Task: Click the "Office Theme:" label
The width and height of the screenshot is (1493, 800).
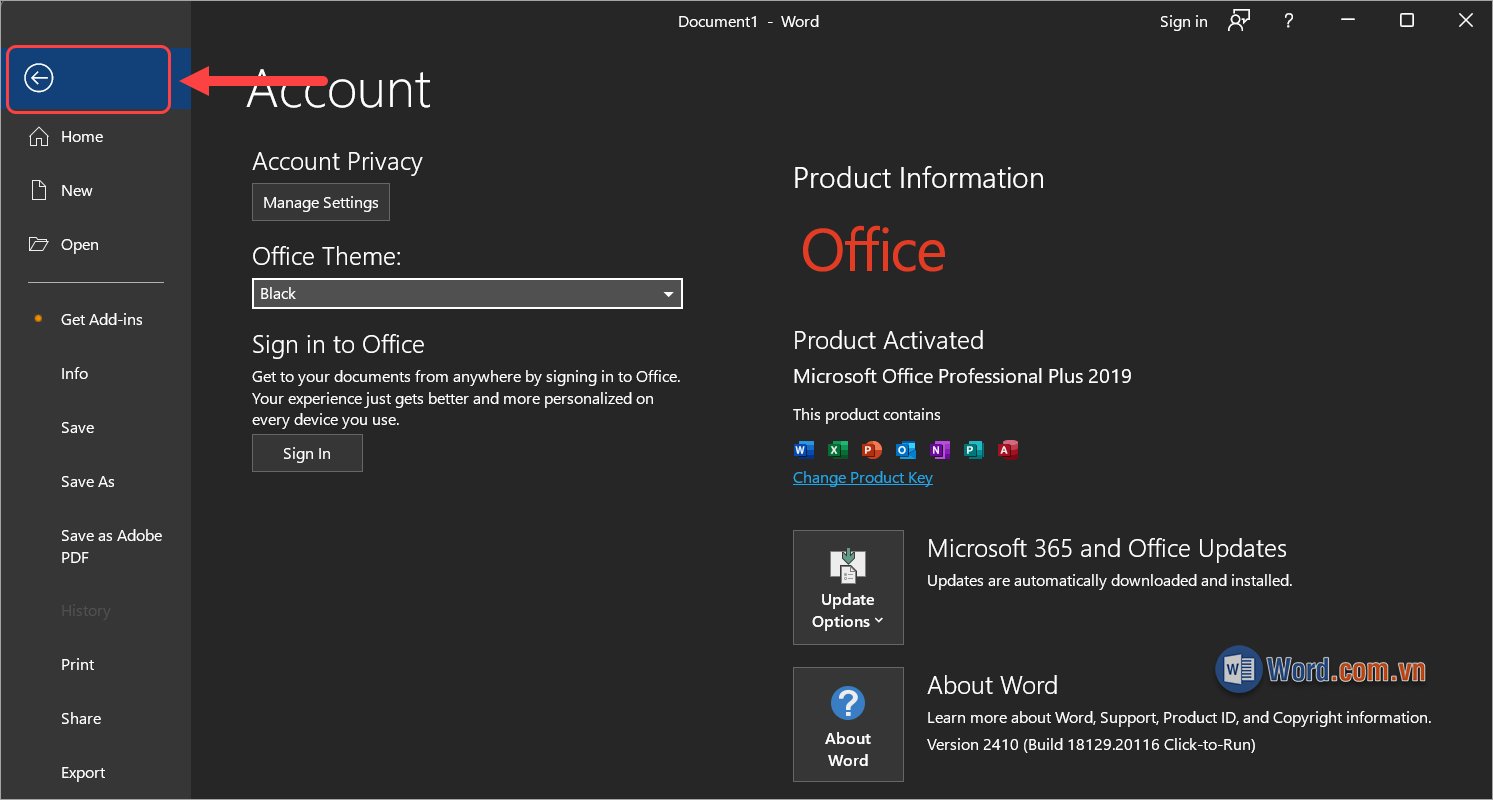Action: (327, 257)
